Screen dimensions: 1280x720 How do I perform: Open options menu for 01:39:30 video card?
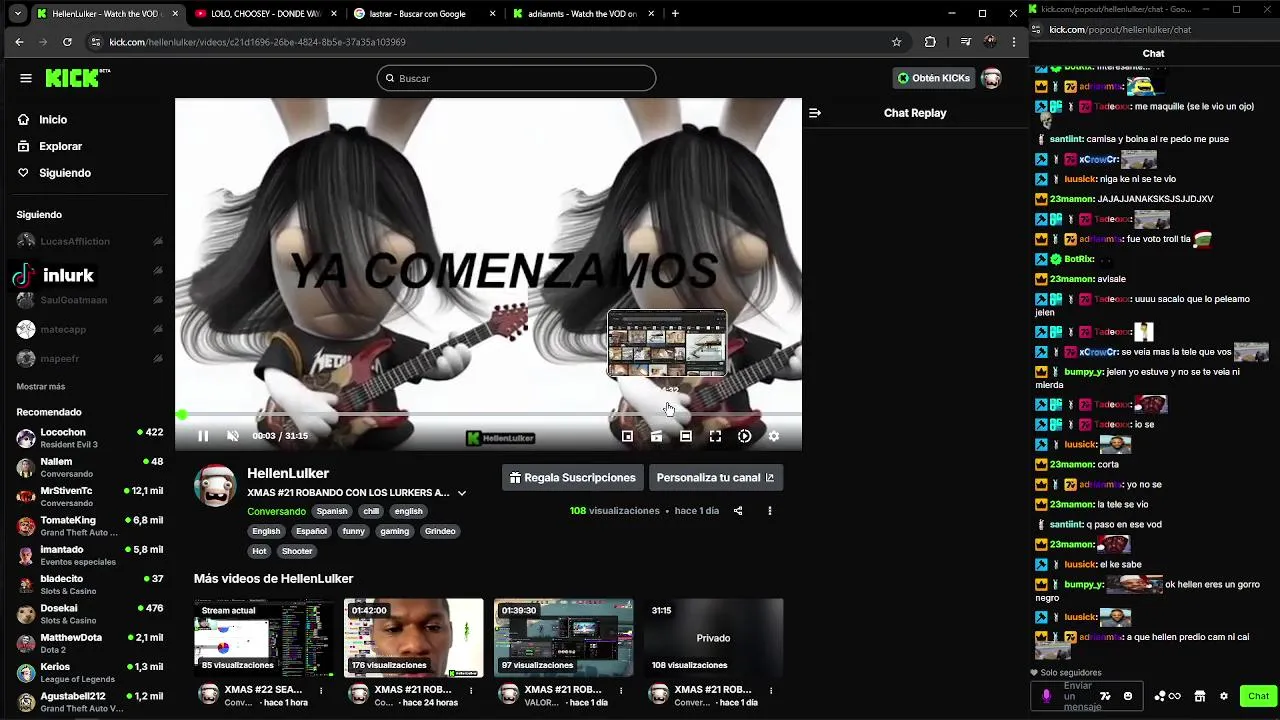pyautogui.click(x=621, y=690)
